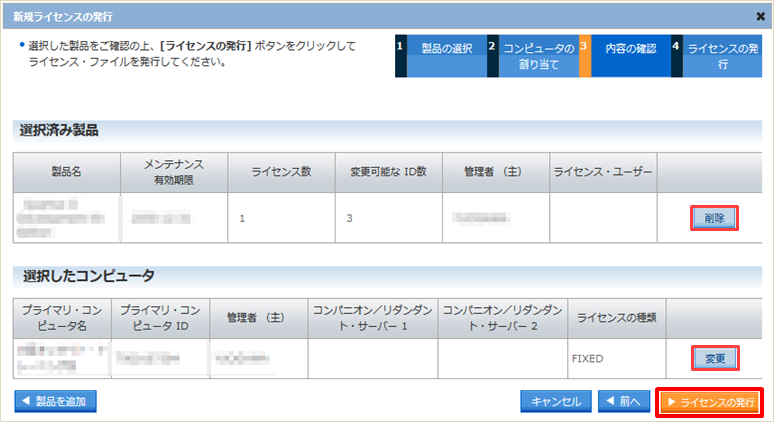The height and width of the screenshot is (422, 775).
Task: Click the 製品名 column header
Action: point(67,172)
